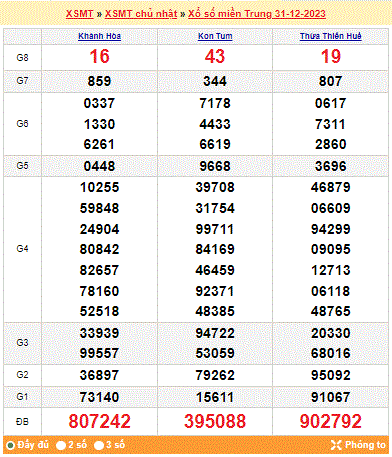Click the G6 number 6261
This screenshot has width=392, height=457.
tap(99, 144)
